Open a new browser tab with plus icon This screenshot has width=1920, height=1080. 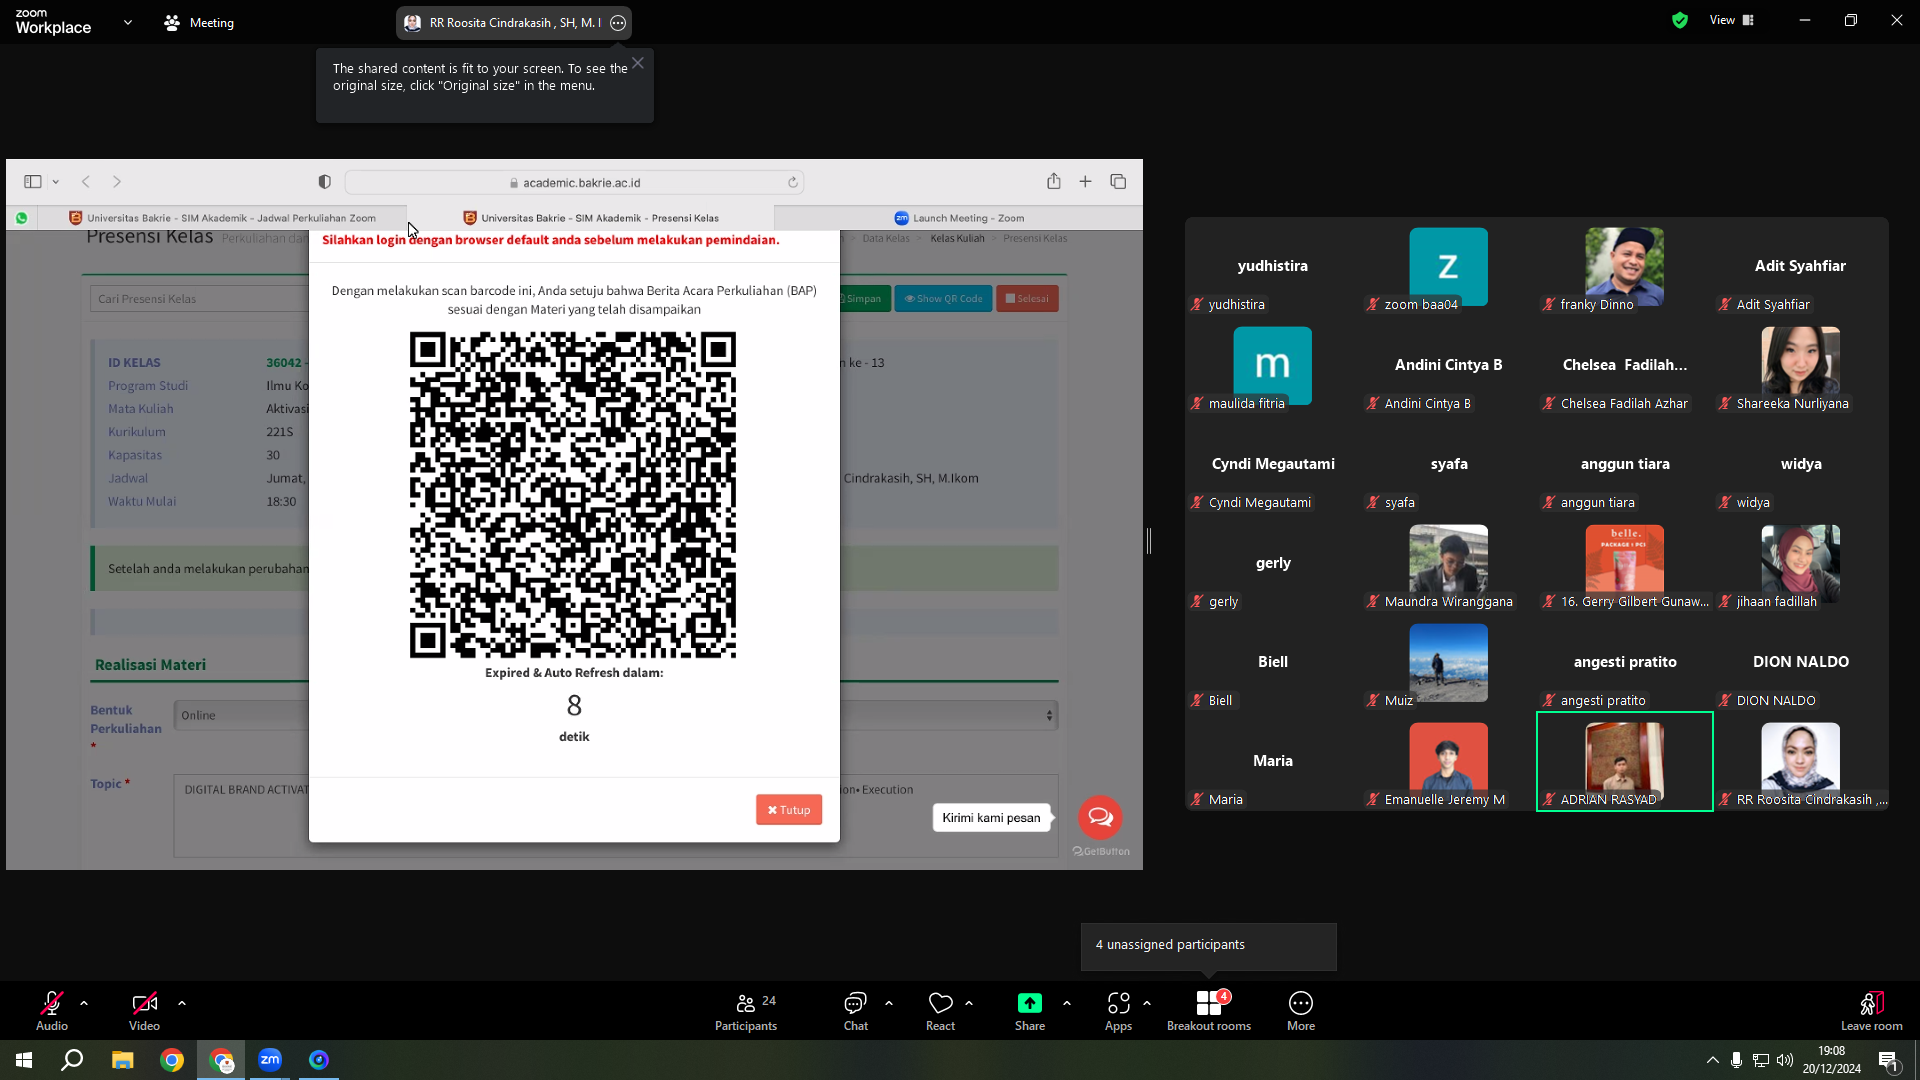(1085, 182)
